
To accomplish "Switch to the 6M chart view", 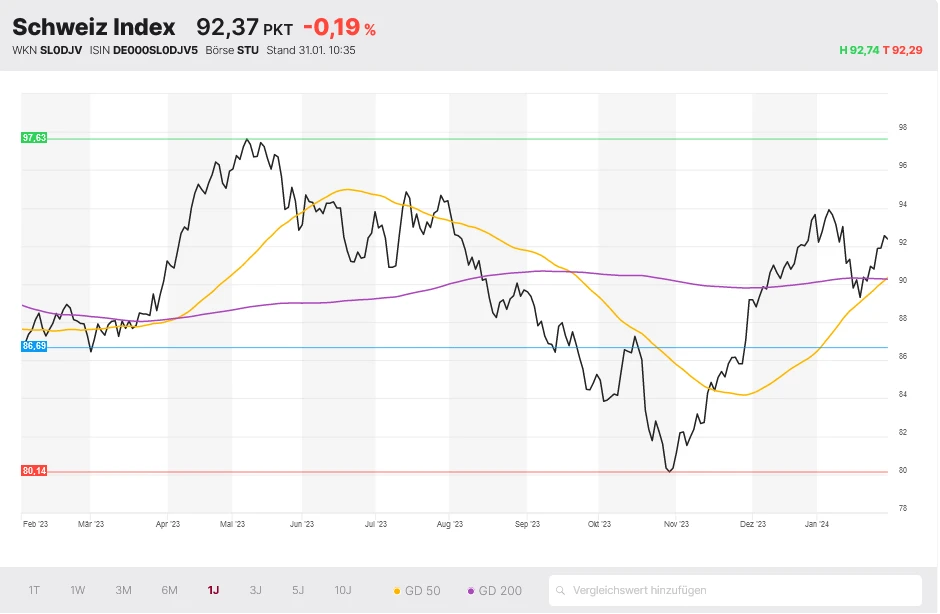I will point(168,590).
